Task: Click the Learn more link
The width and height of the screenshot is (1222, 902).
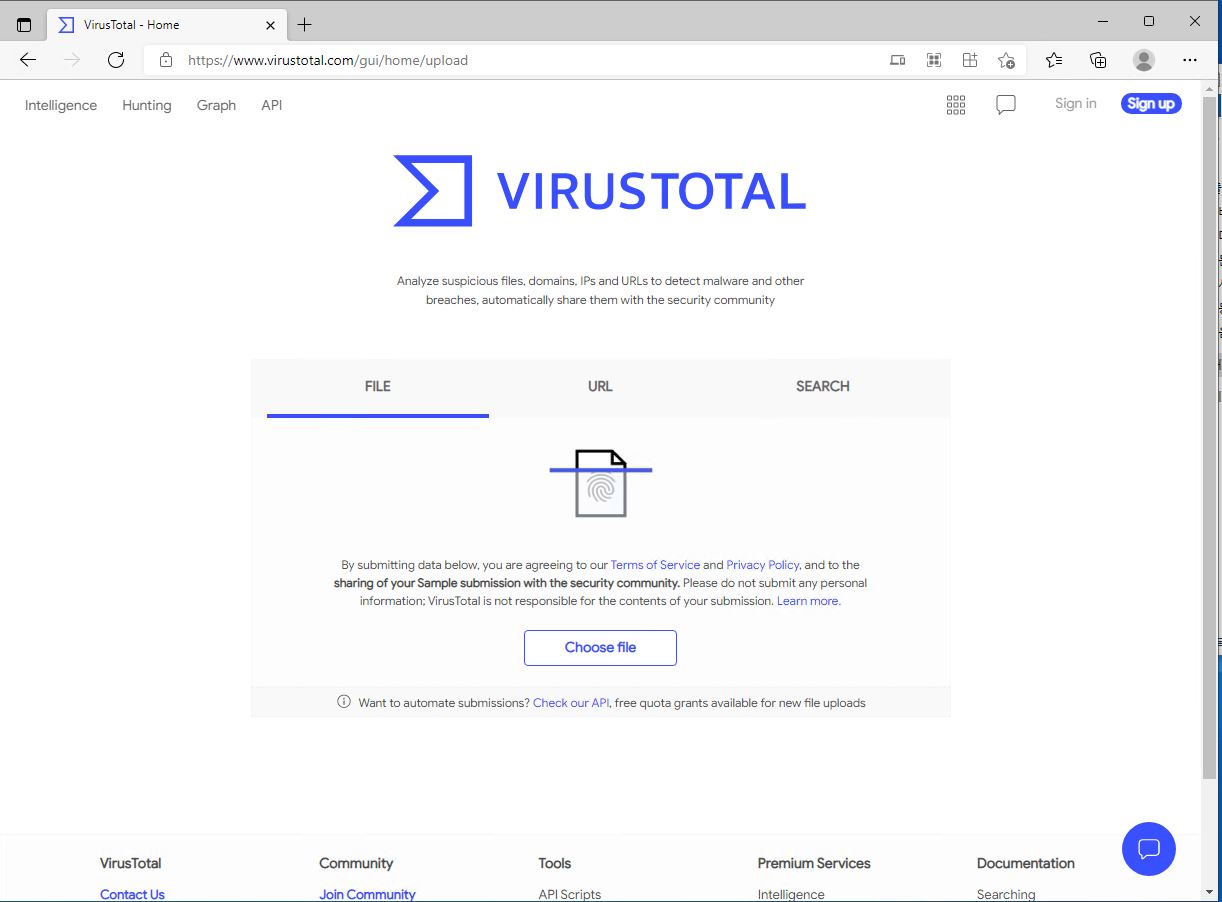Action: click(x=808, y=601)
